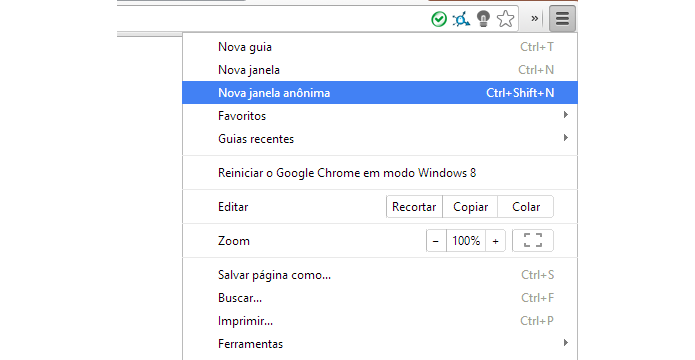This screenshot has height=360, width=695.
Task: Close the Chrome hamburger menu button
Action: [x=562, y=19]
